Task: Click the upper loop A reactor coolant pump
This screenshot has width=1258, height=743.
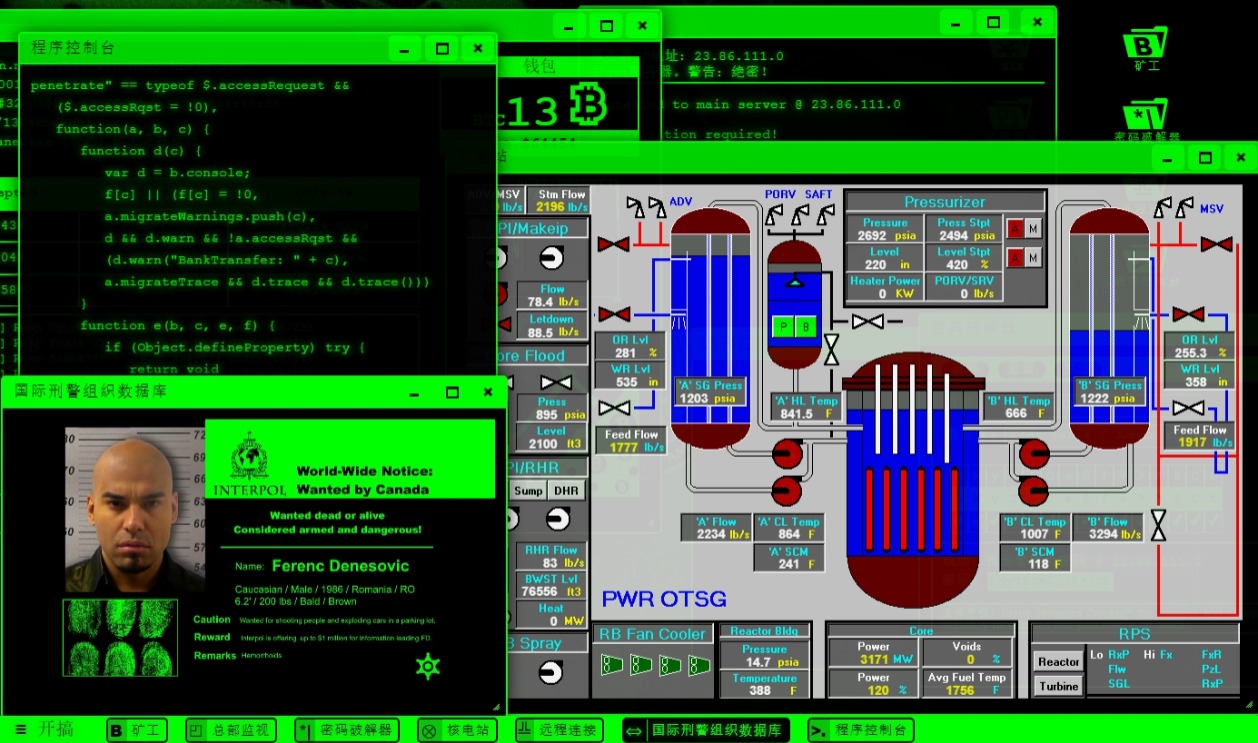Action: tap(786, 454)
